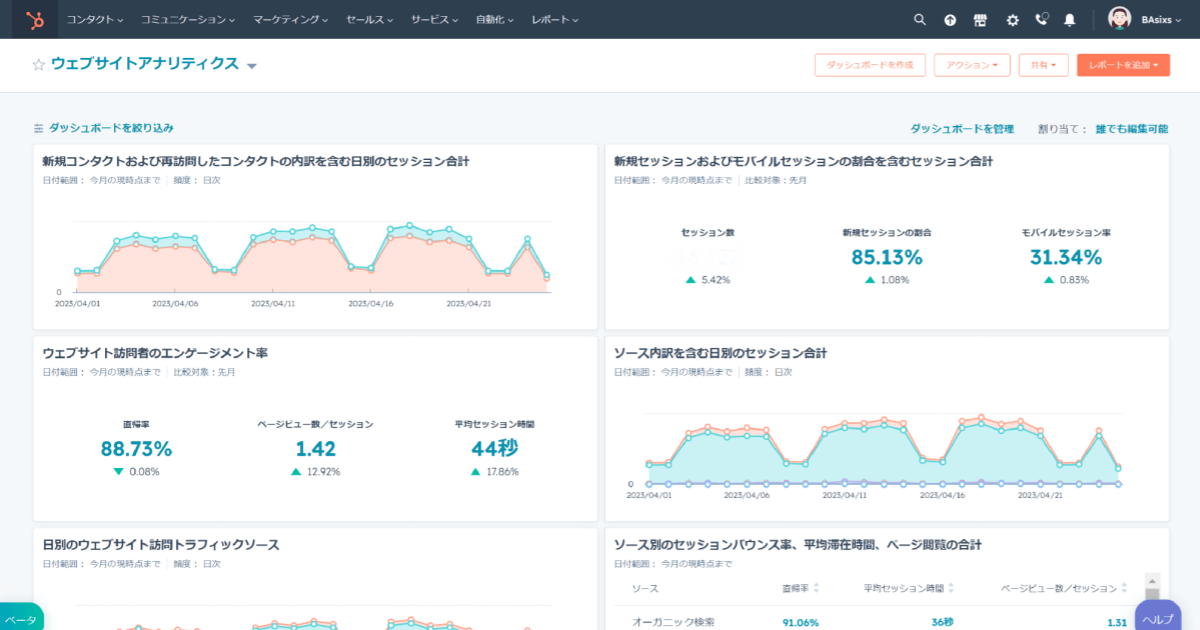Click the 12.92% change indicator
1200x630 pixels.
pyautogui.click(x=316, y=472)
